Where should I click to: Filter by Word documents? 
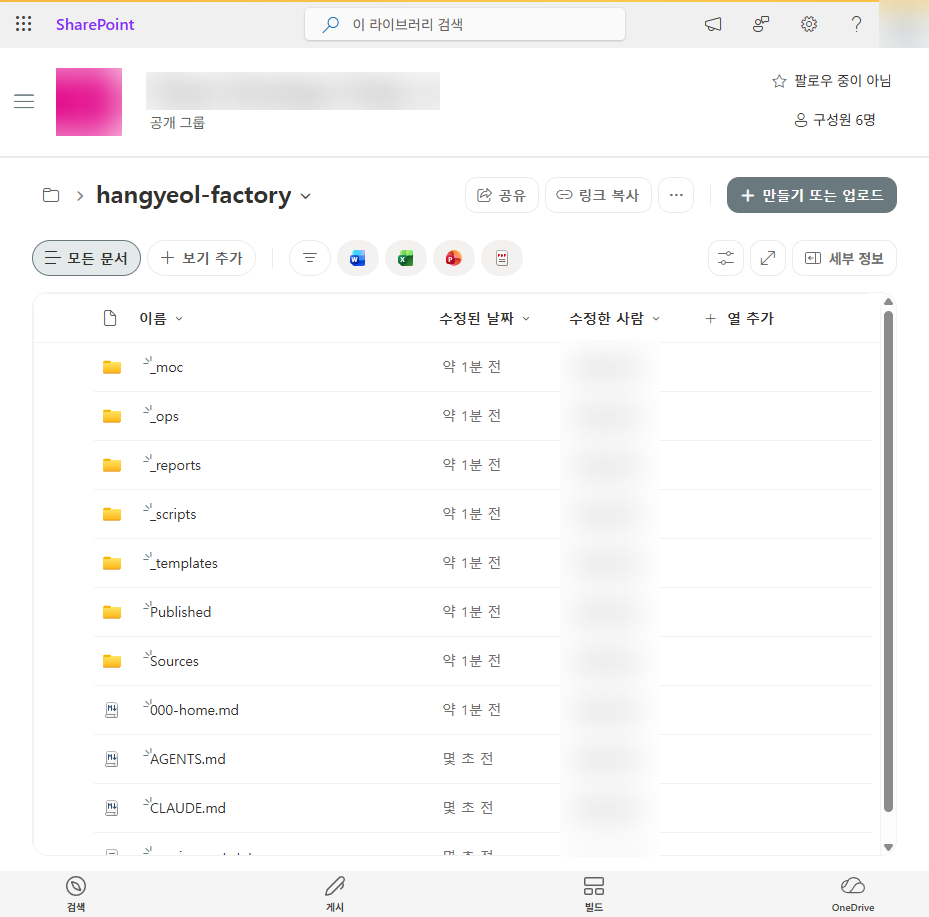358,258
